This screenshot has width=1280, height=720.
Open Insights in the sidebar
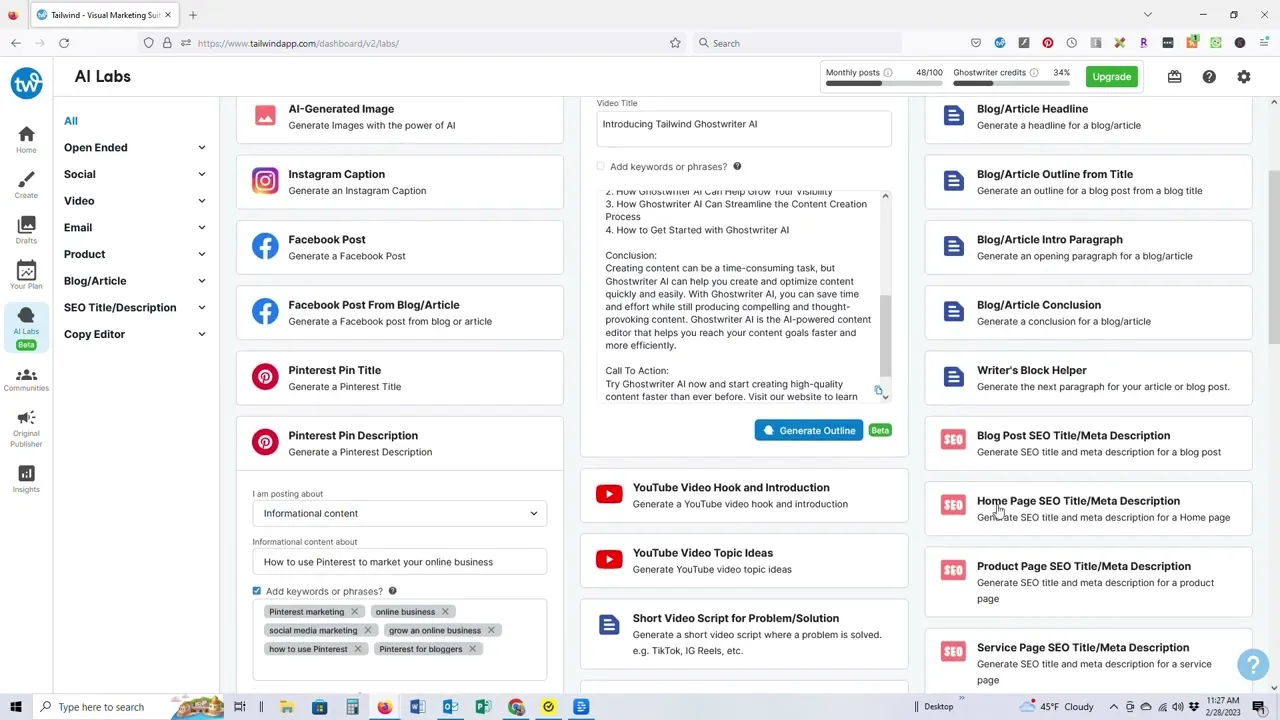coord(26,479)
